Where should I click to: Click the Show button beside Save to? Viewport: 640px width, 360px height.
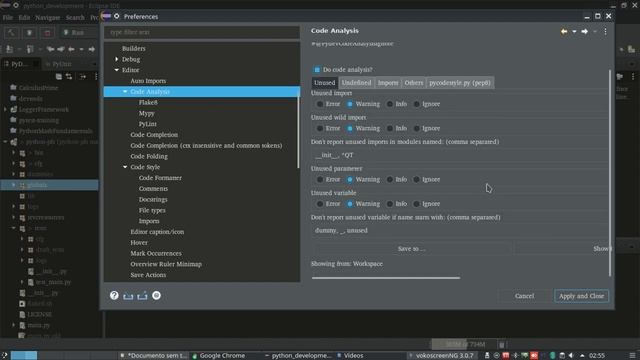(x=562, y=249)
